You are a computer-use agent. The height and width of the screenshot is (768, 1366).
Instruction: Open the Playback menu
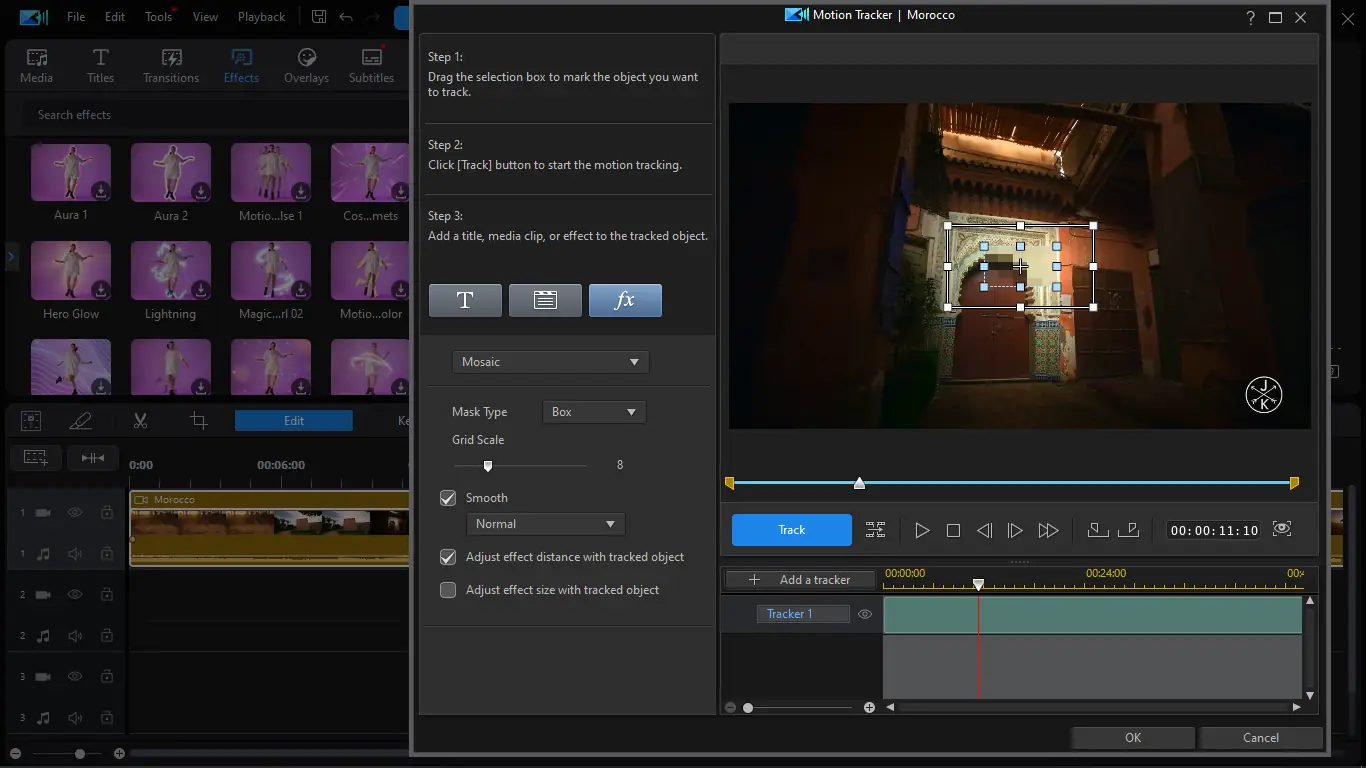coord(261,17)
